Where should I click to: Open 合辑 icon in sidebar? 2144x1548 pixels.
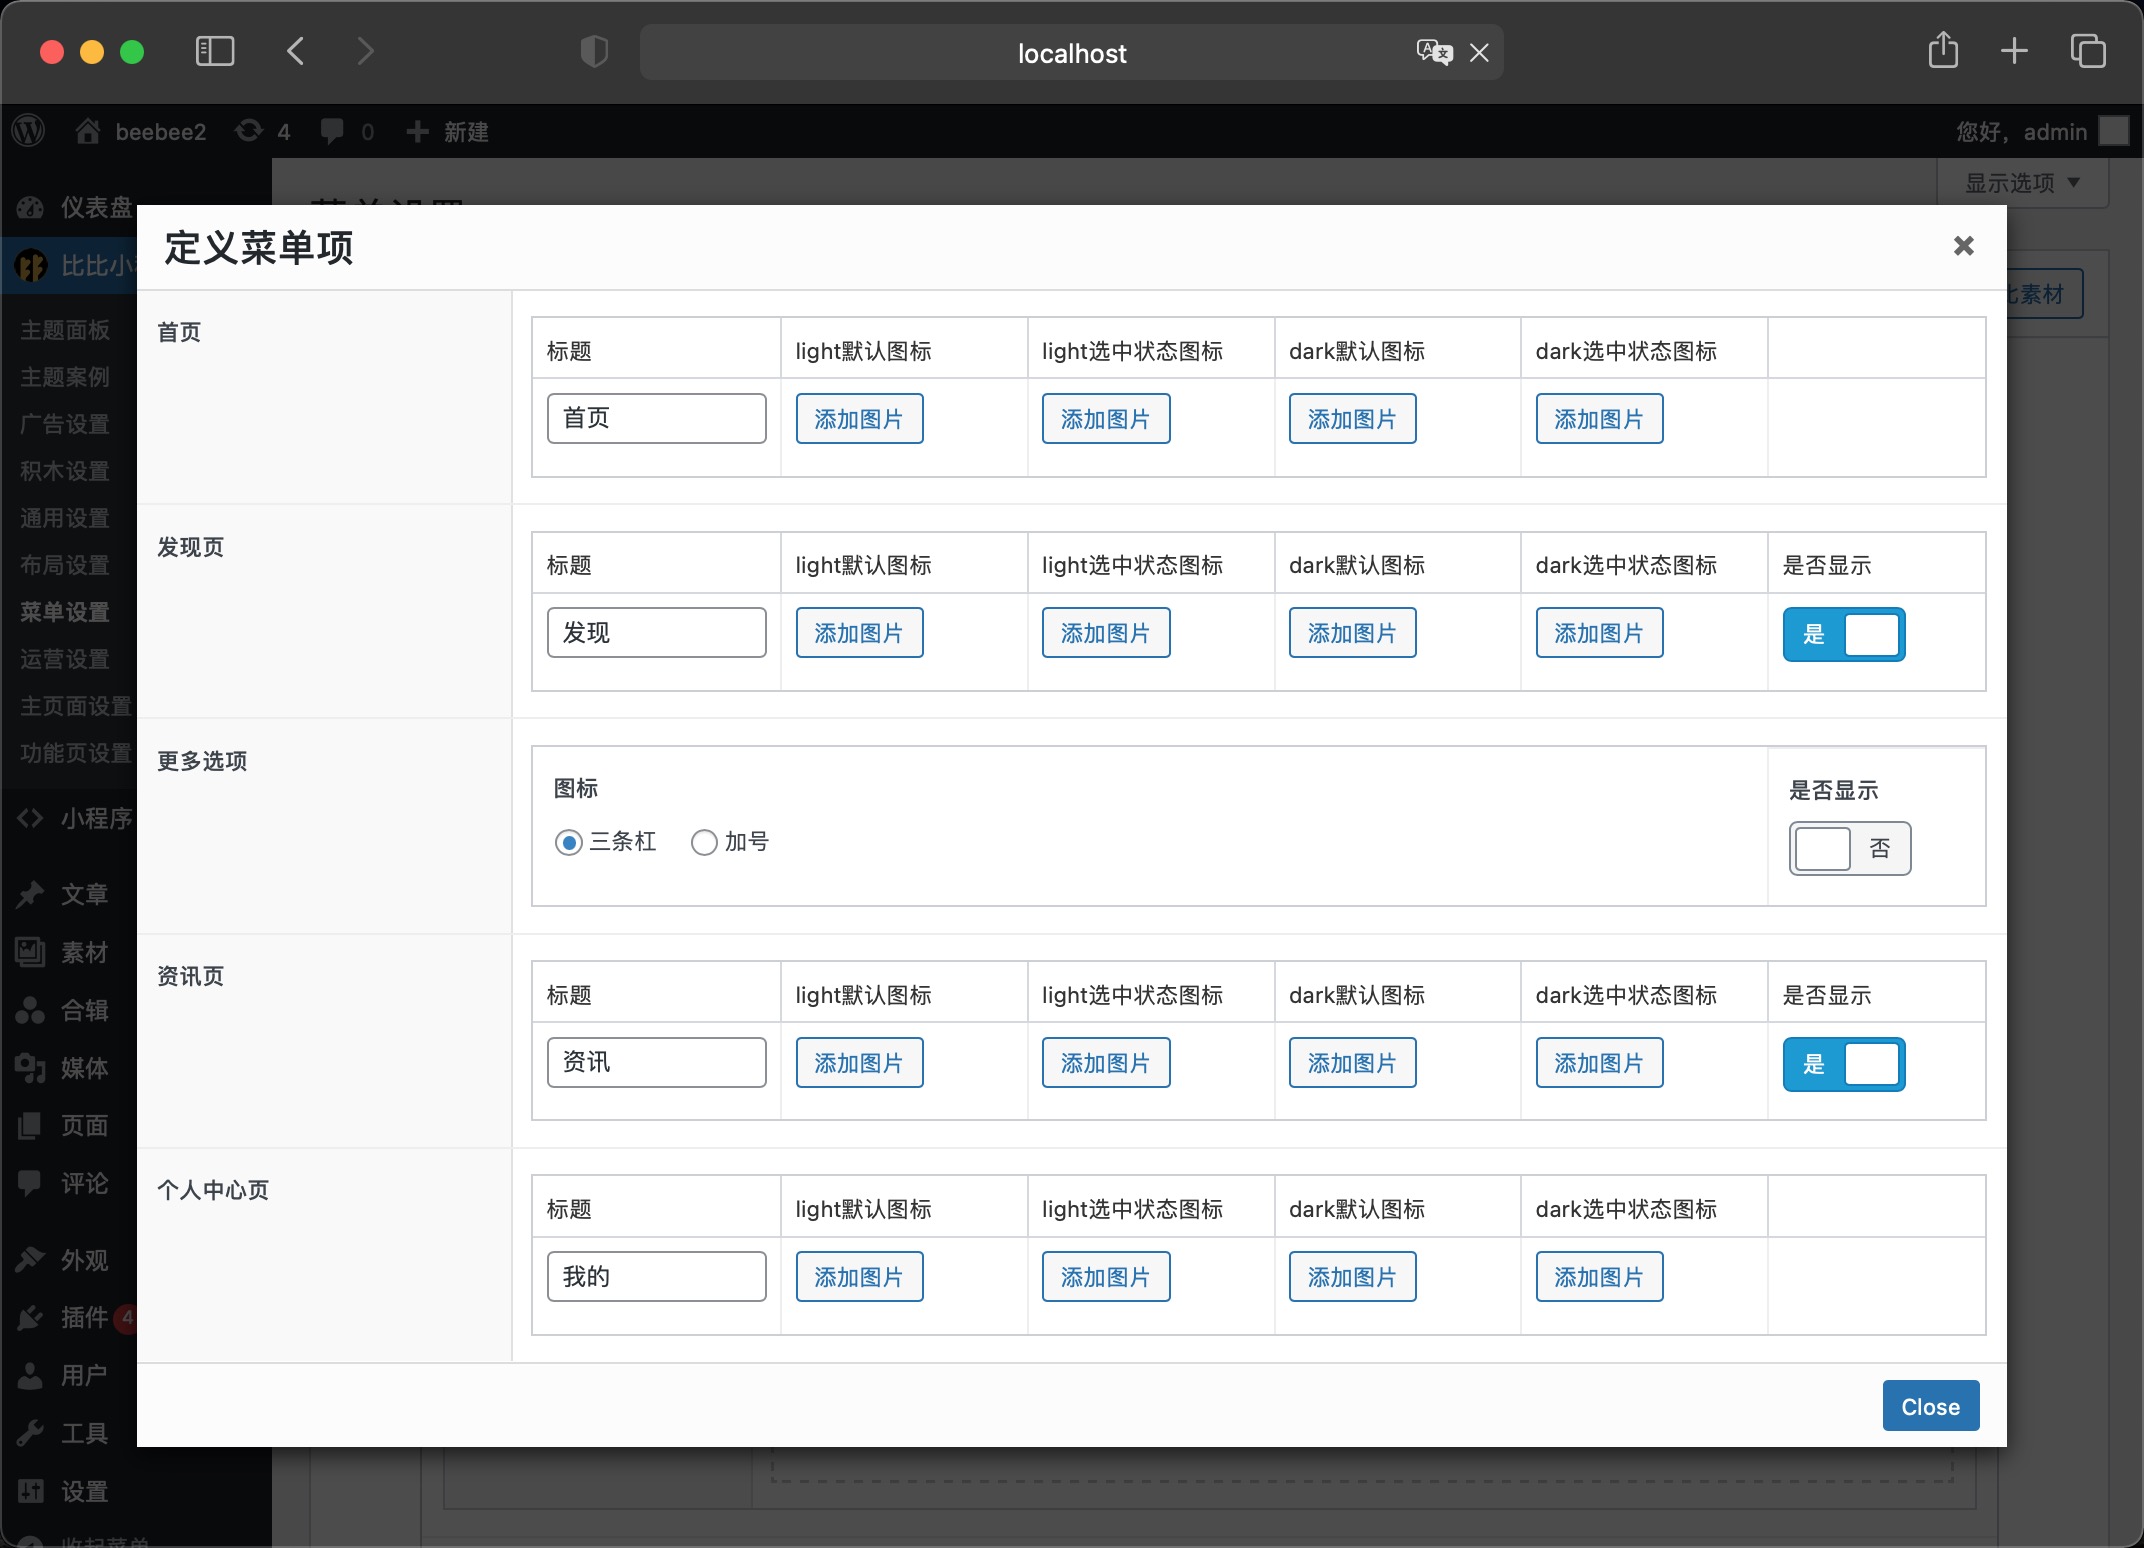point(30,1010)
